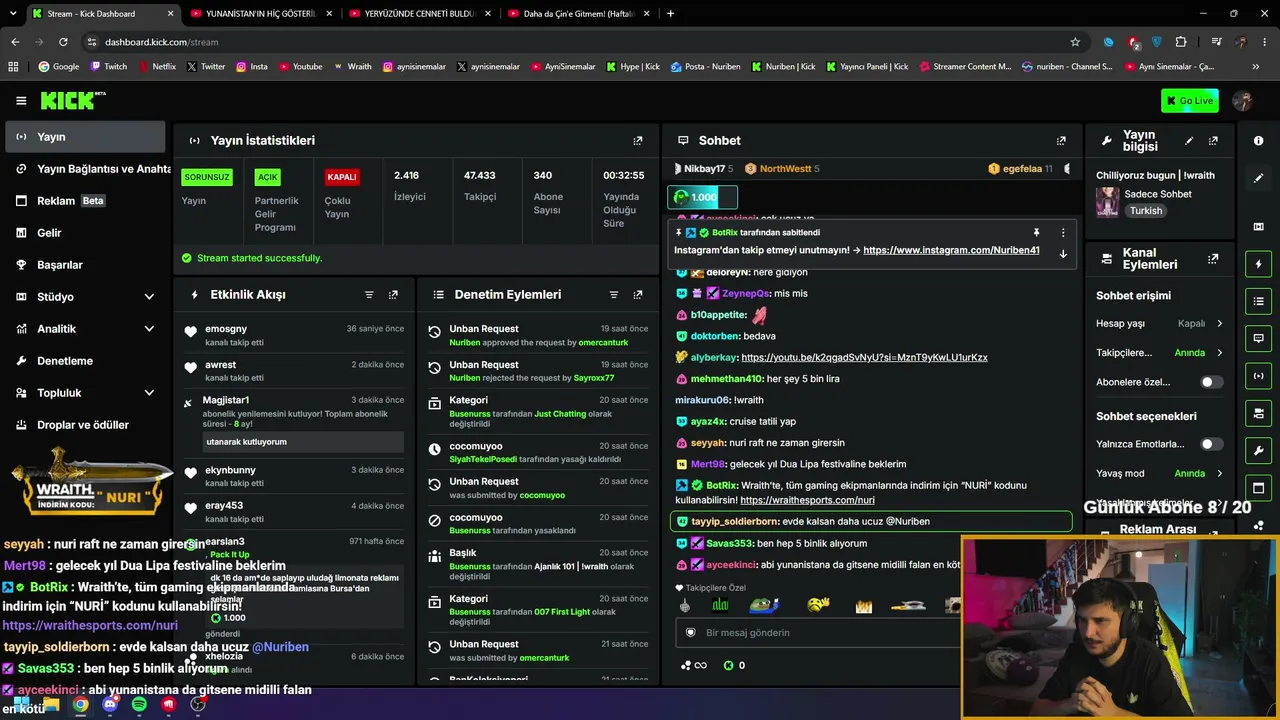Open a new browser tab
Image resolution: width=1280 pixels, height=720 pixels.
click(x=670, y=14)
